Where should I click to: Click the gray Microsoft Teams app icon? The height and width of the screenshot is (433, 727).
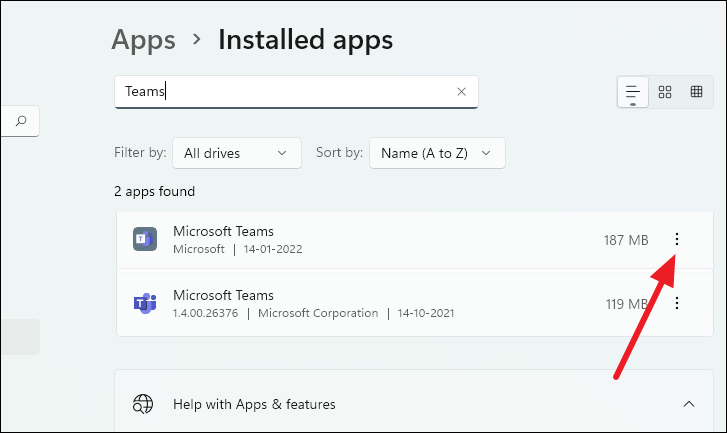click(145, 239)
